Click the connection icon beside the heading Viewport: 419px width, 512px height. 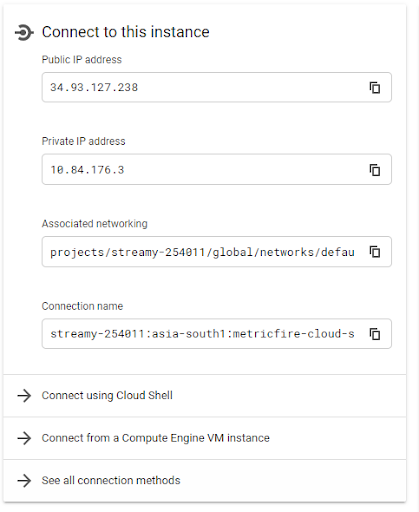point(24,33)
